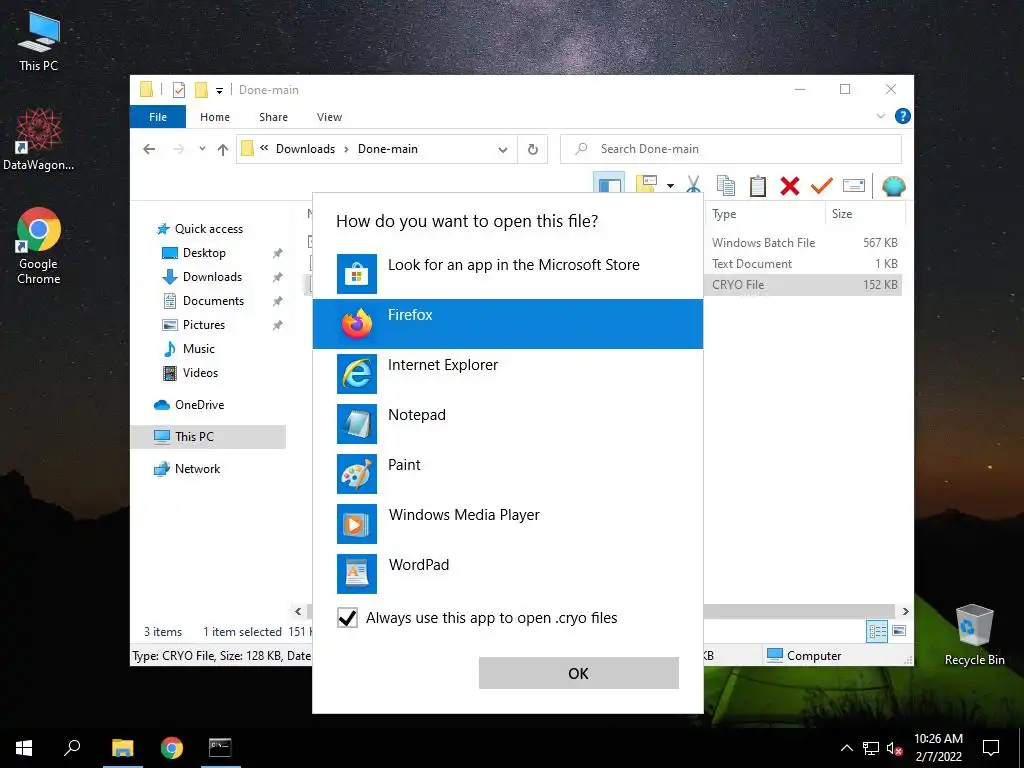1024x768 pixels.
Task: Select Network in navigation pane
Action: tap(197, 469)
